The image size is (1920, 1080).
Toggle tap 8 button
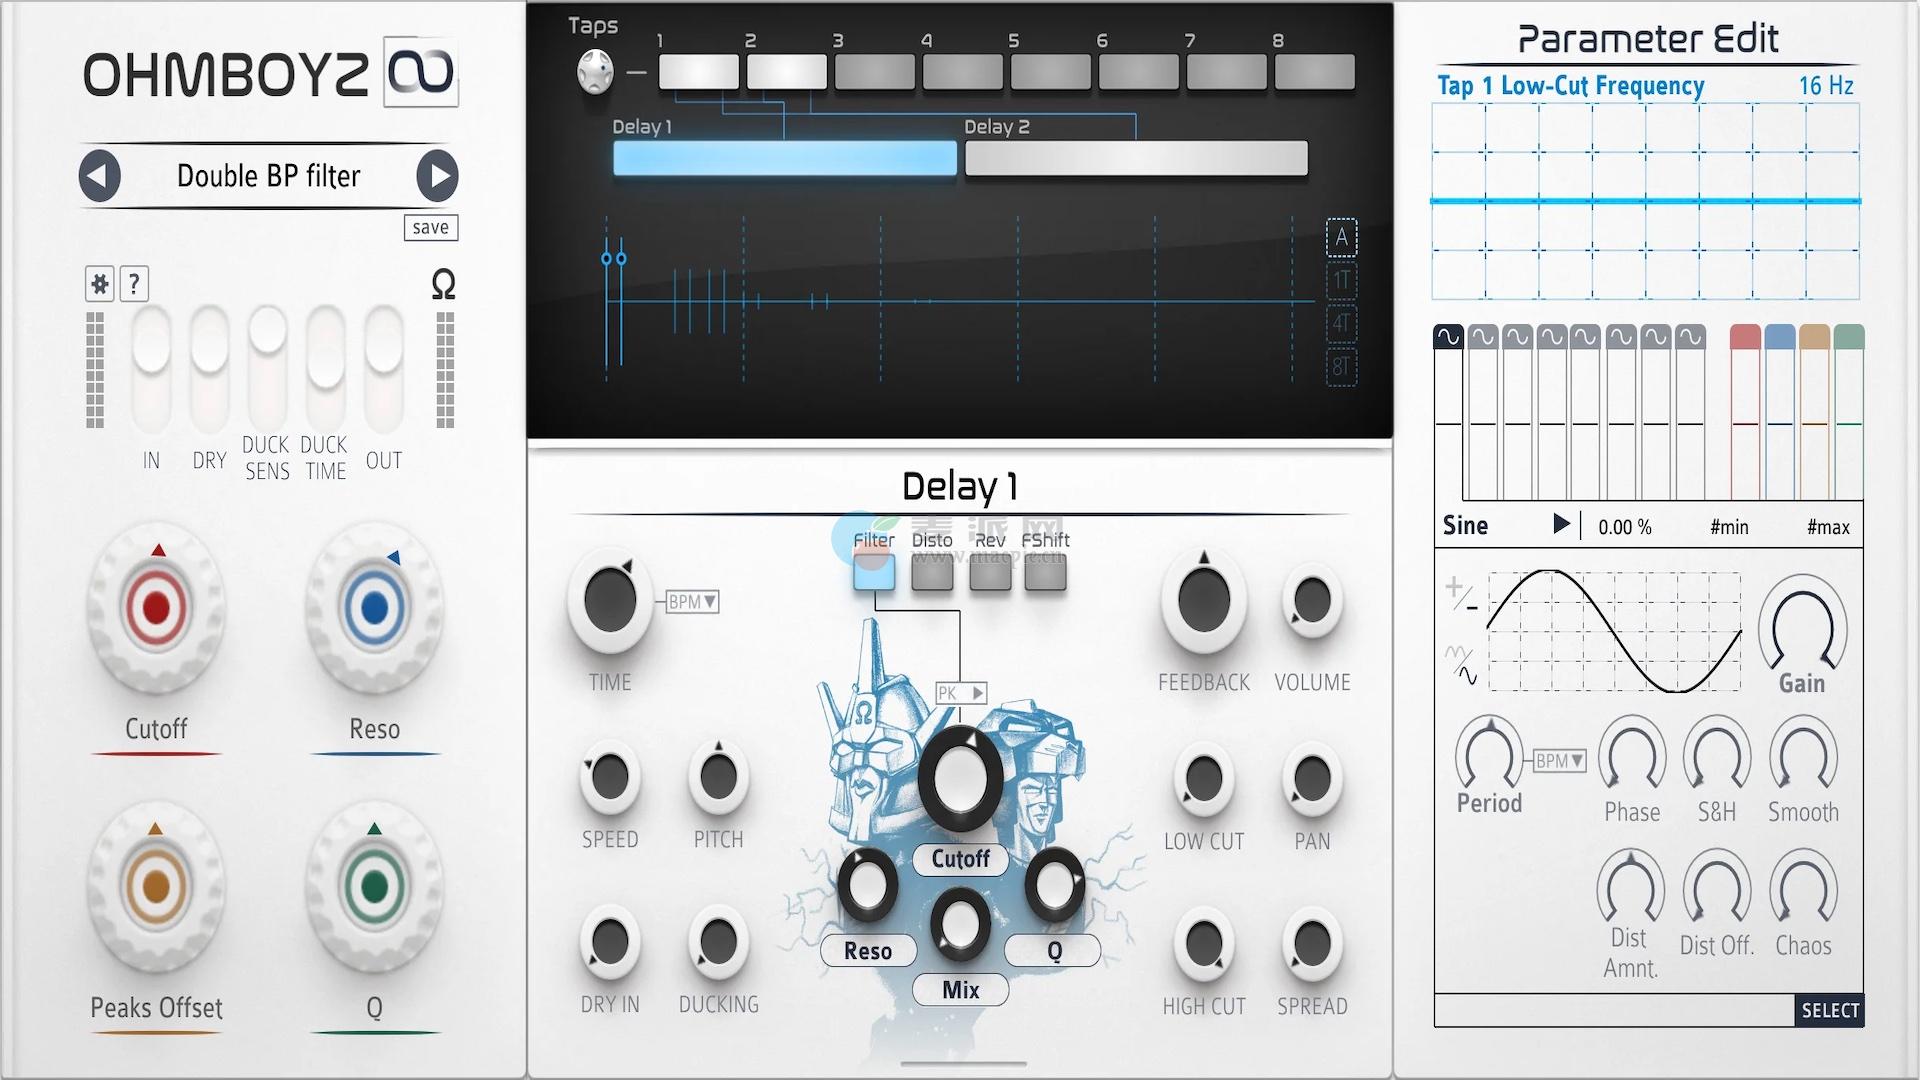1315,72
